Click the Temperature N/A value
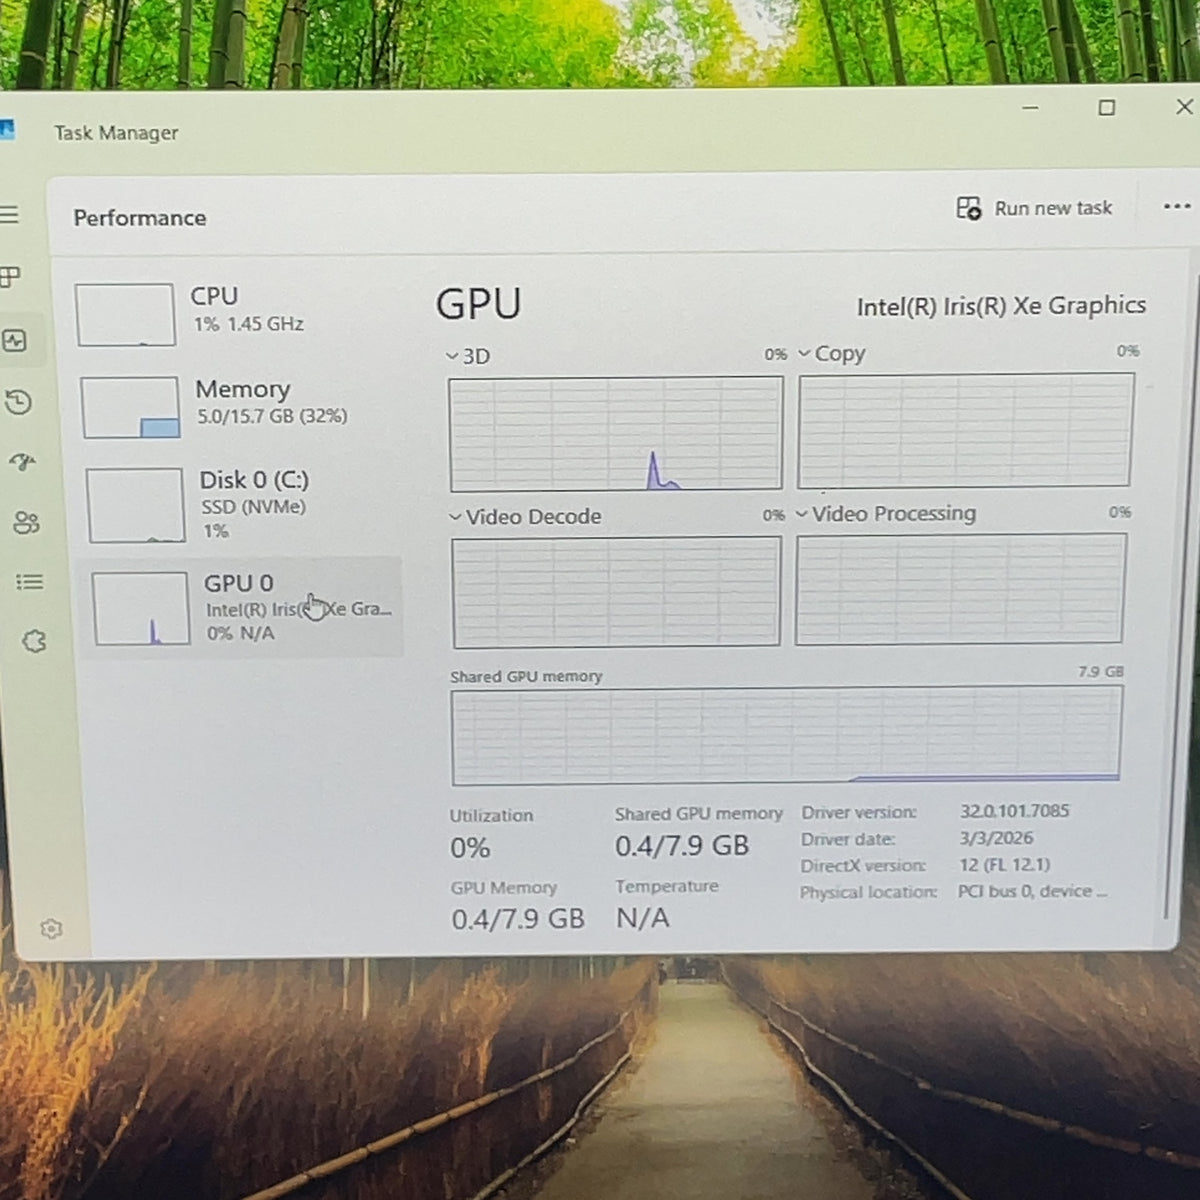1200x1200 pixels. click(643, 918)
